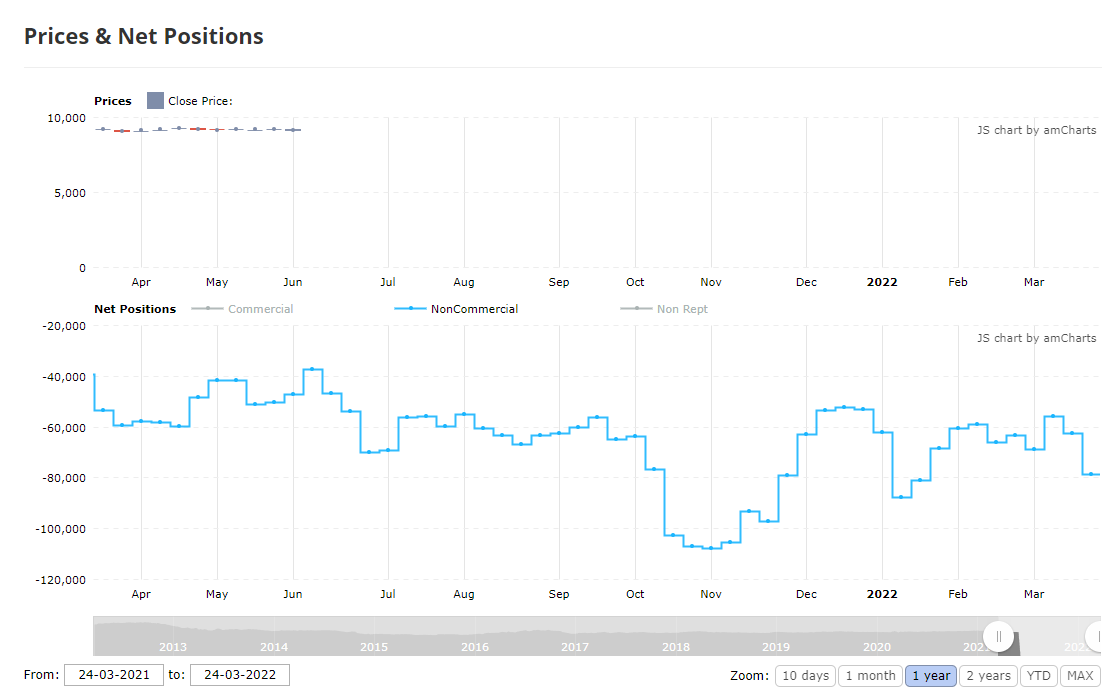Click 2015 on the chart scrollbar
Viewport: 1113px width, 697px height.
coord(374,647)
